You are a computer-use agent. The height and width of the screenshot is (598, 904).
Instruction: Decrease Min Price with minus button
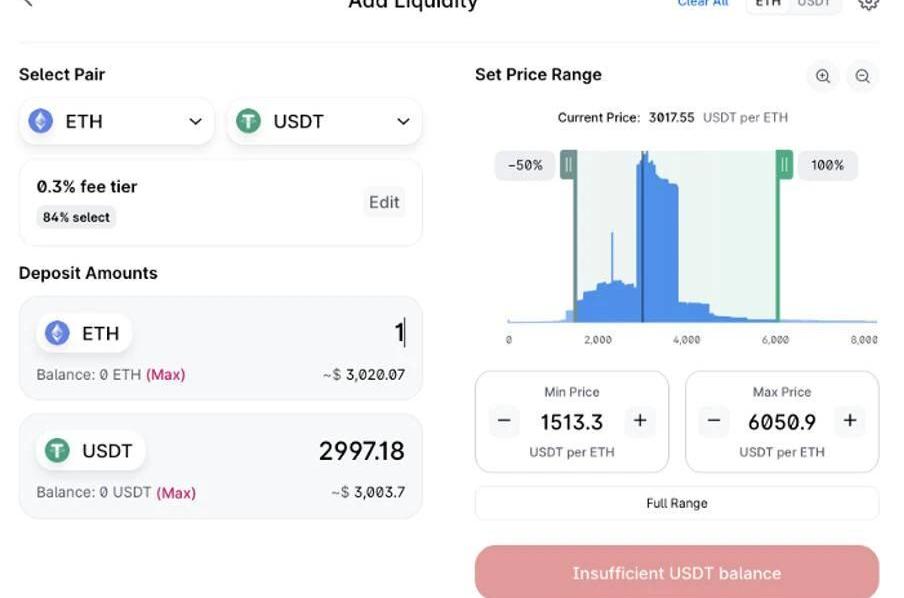click(x=504, y=421)
